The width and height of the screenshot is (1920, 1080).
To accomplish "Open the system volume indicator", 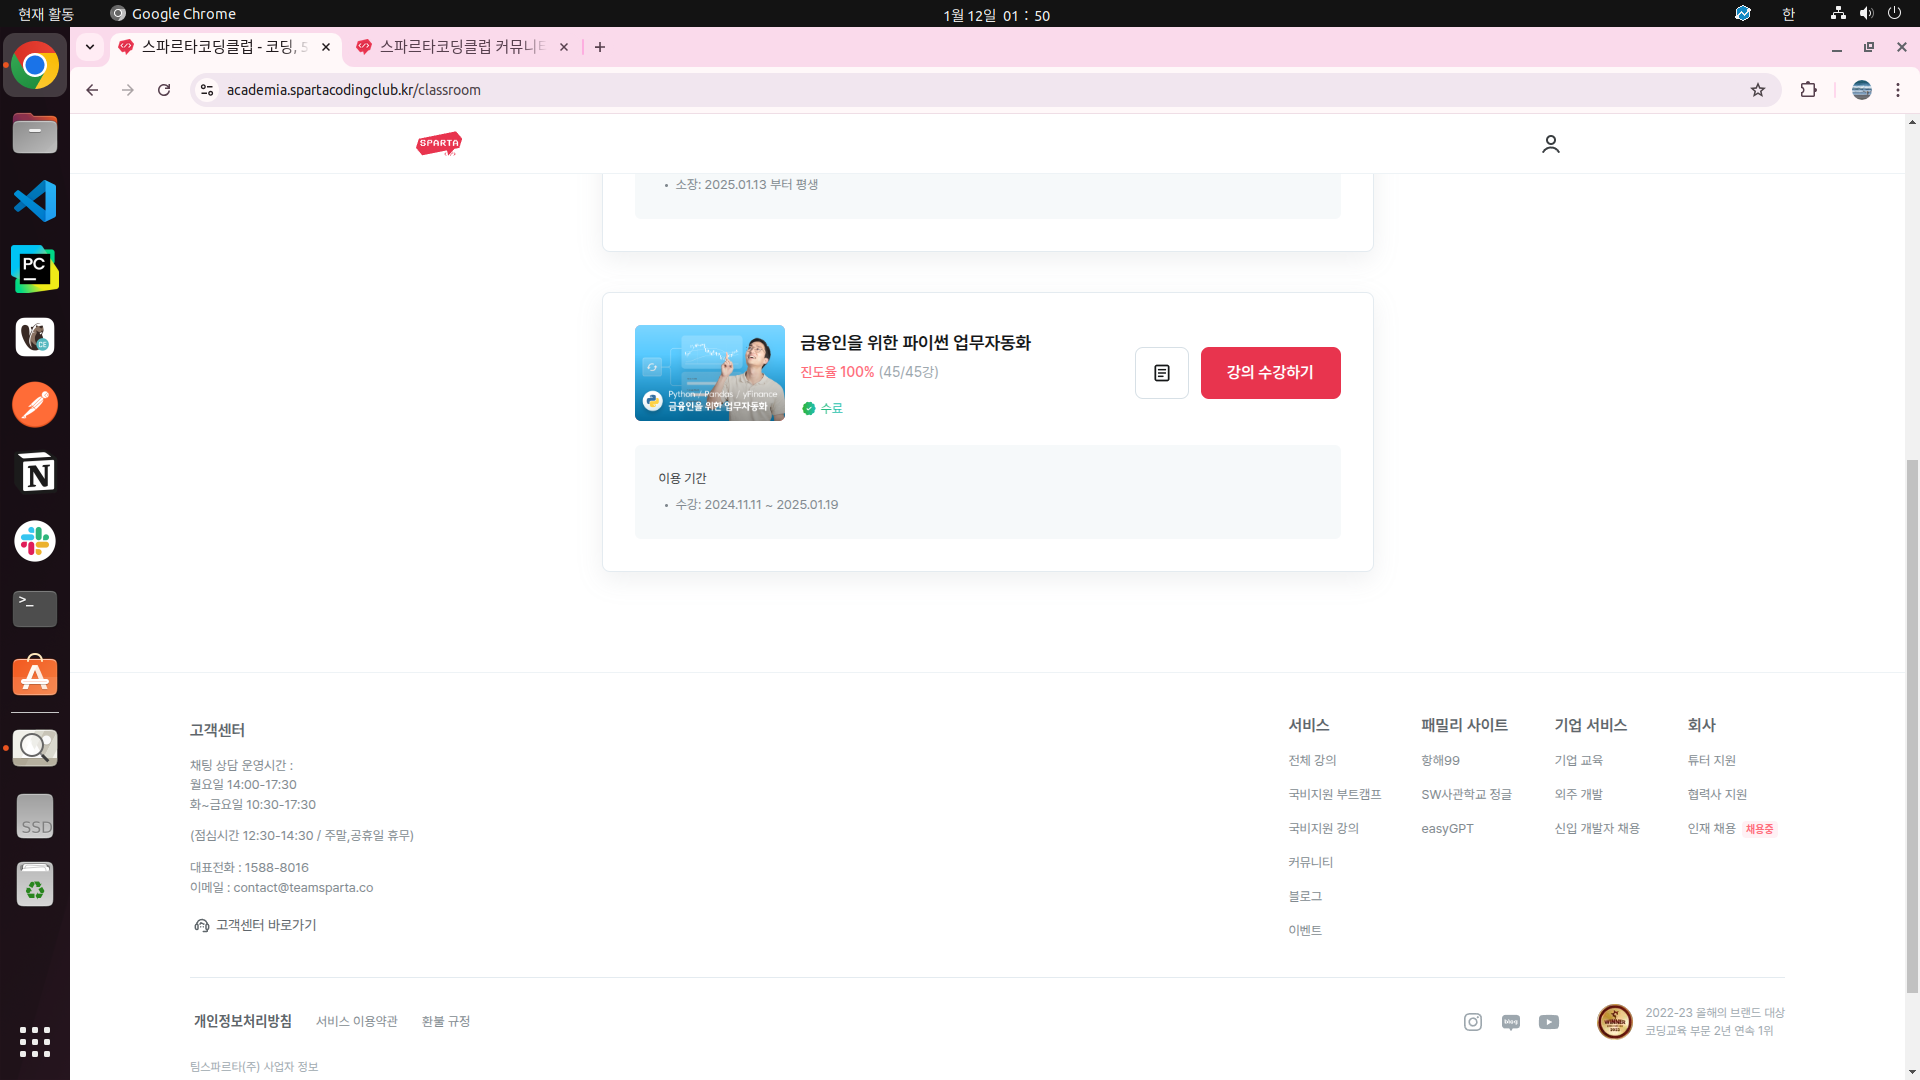I will pos(1866,14).
